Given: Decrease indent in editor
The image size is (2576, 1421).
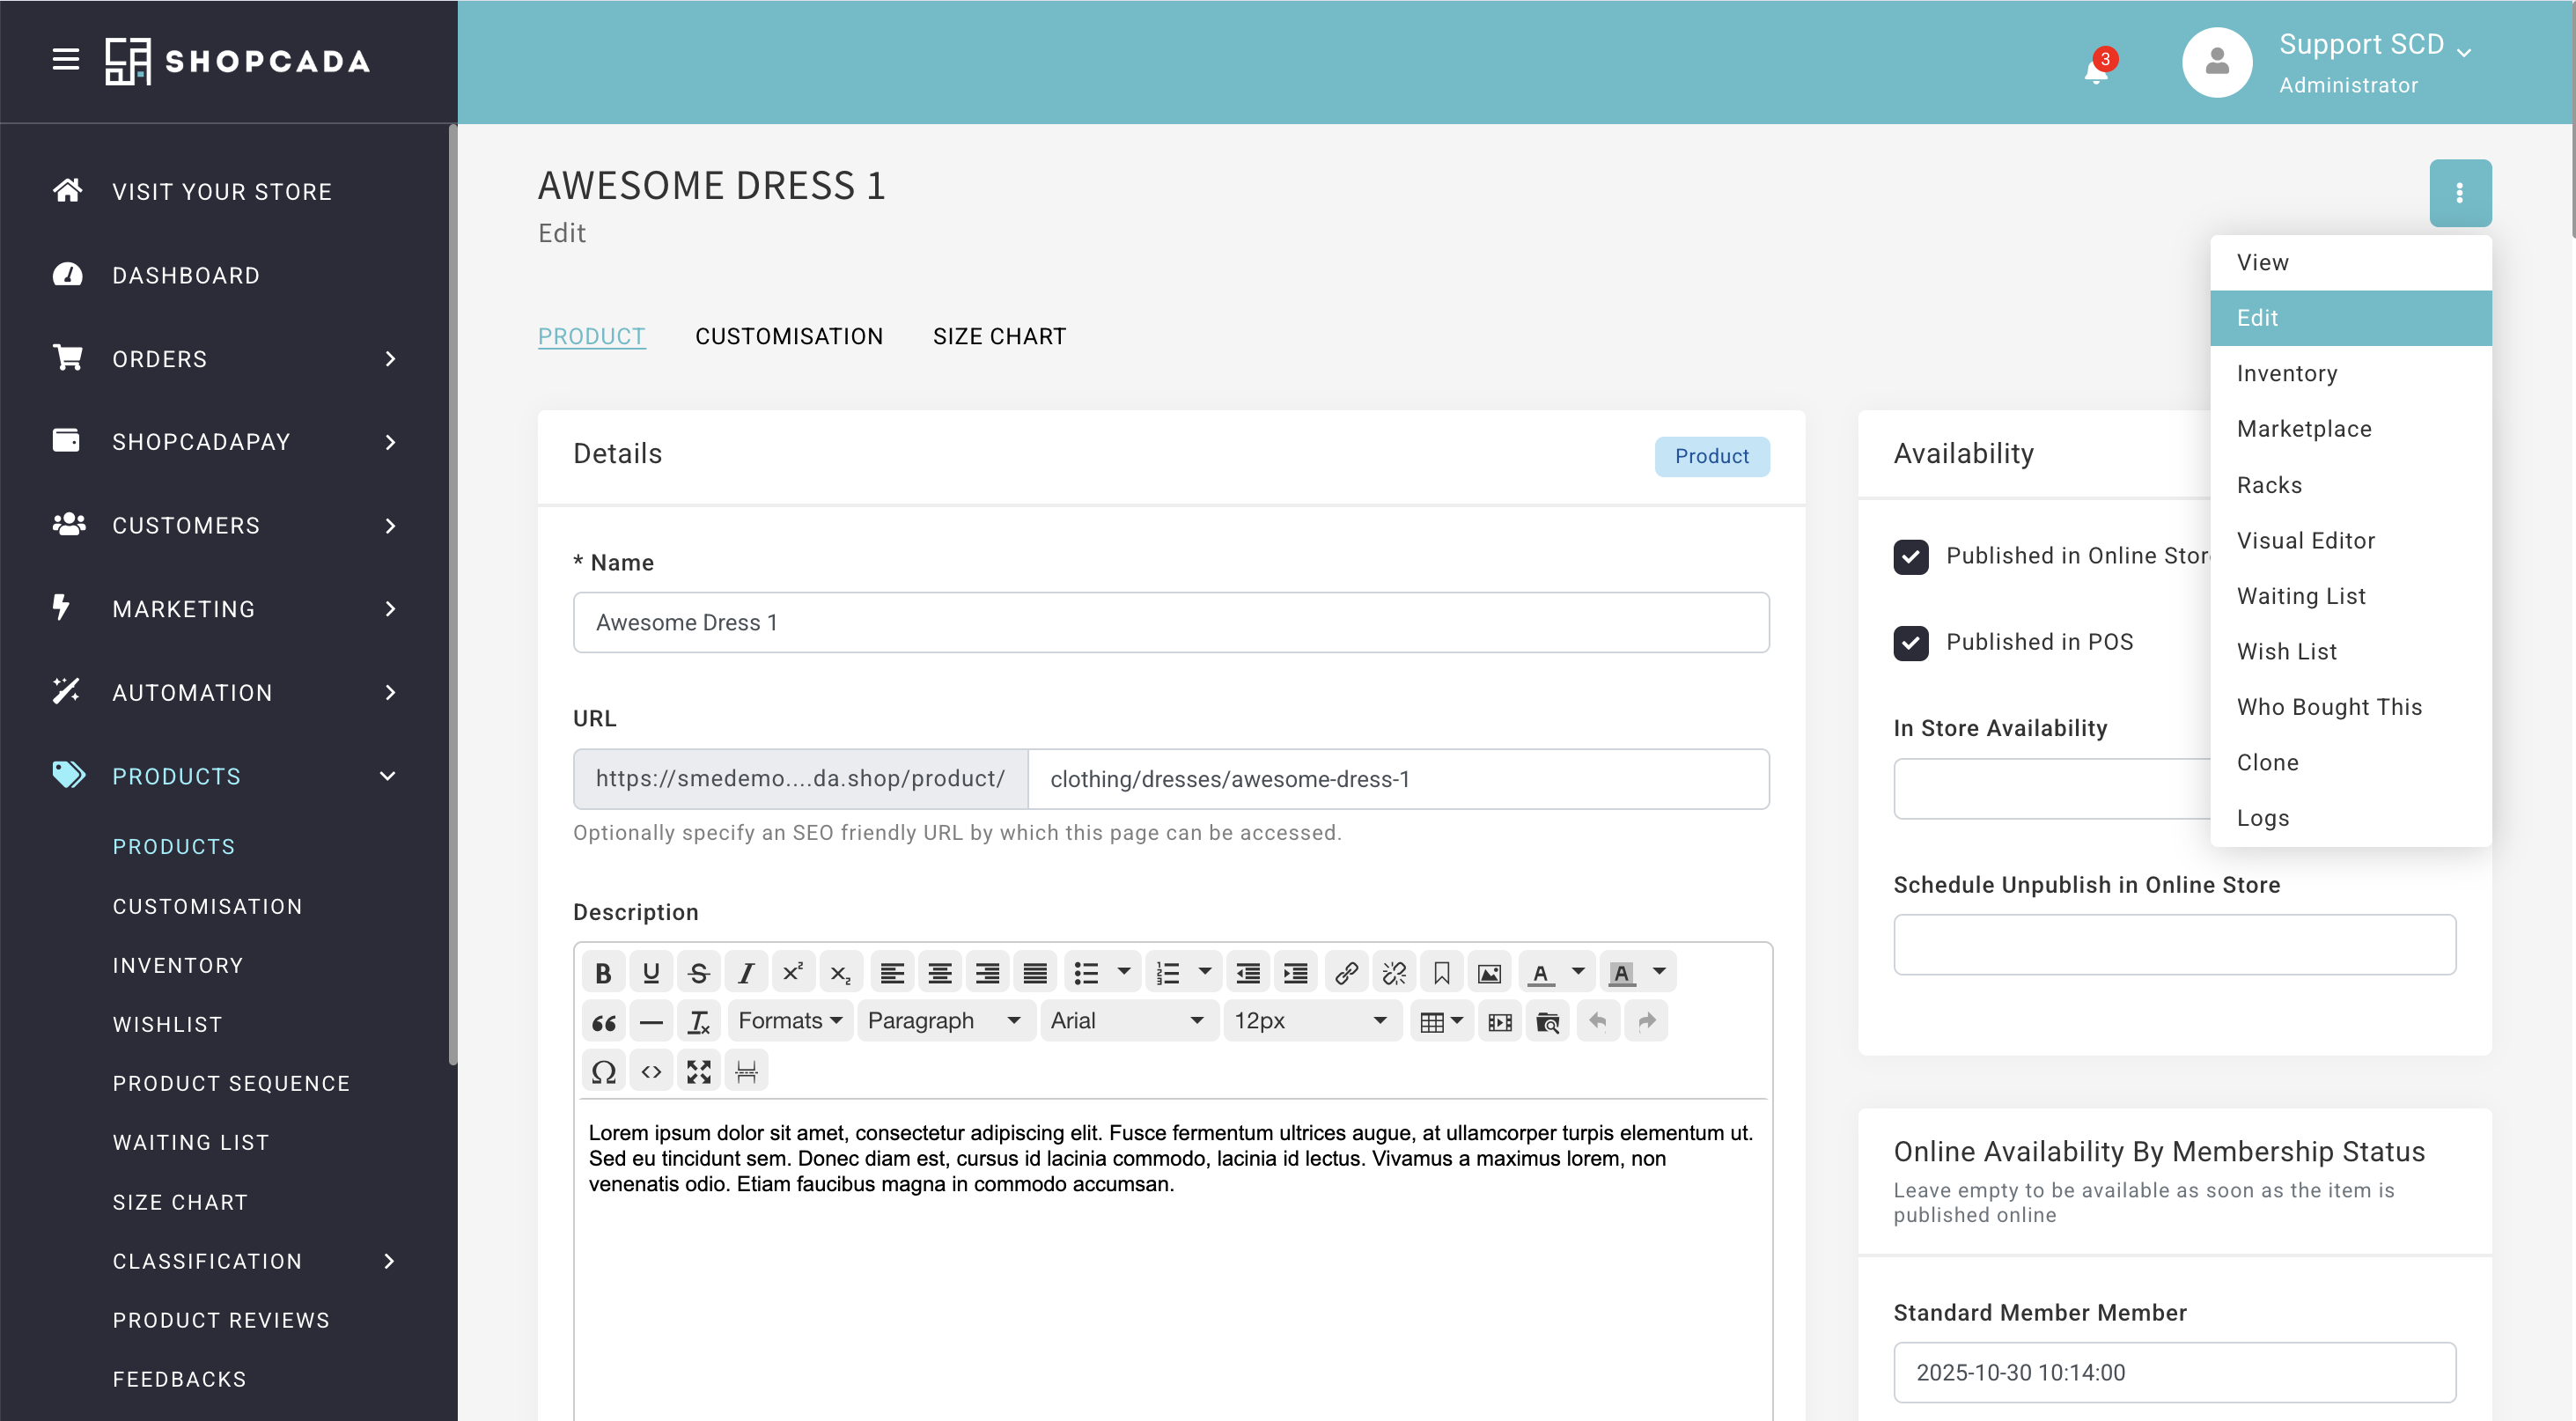Looking at the screenshot, I should 1248,972.
